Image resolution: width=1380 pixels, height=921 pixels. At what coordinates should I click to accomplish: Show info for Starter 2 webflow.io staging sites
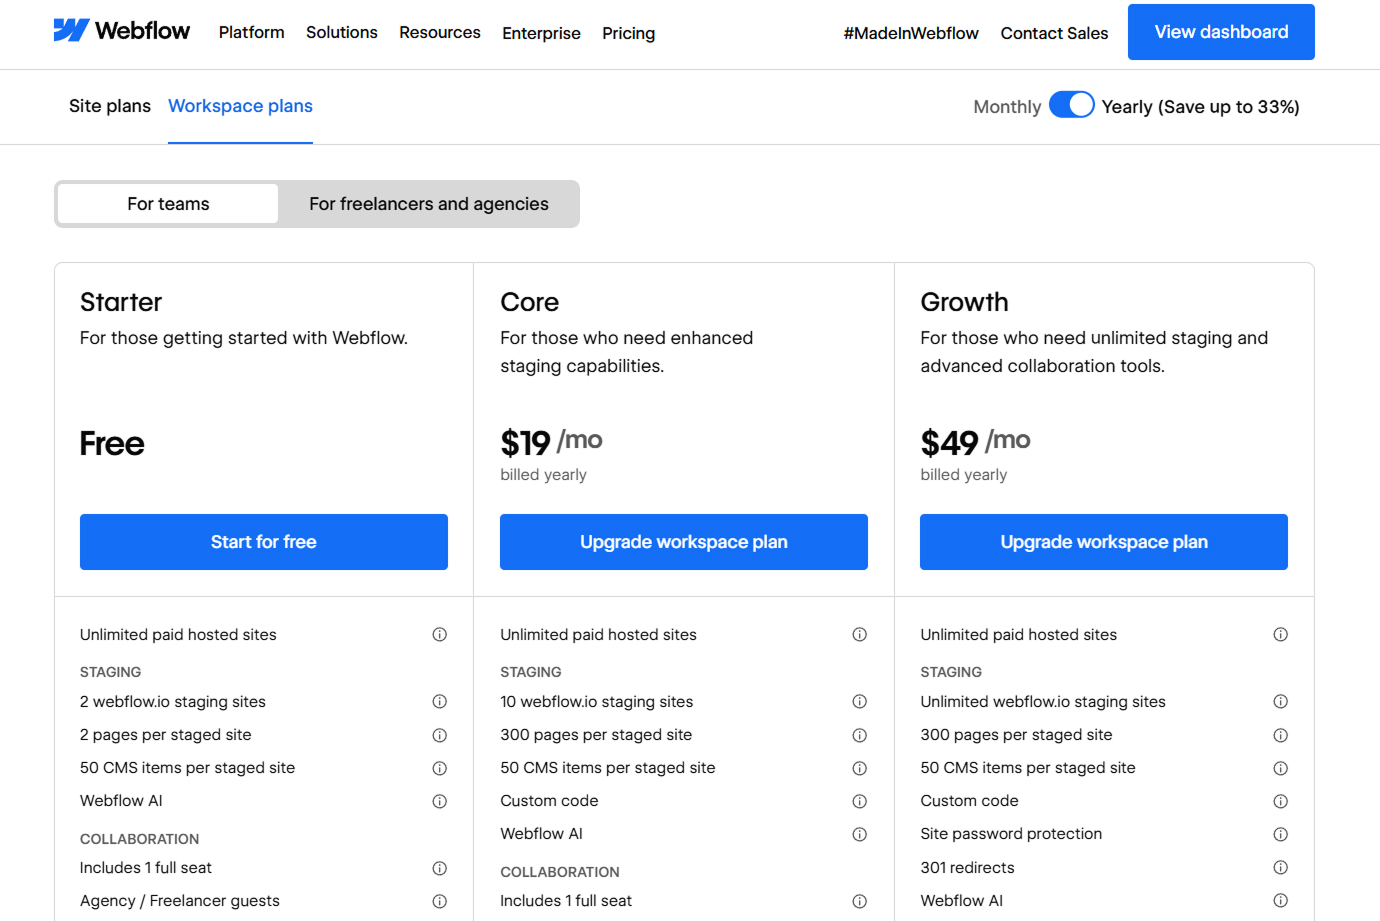(x=439, y=701)
